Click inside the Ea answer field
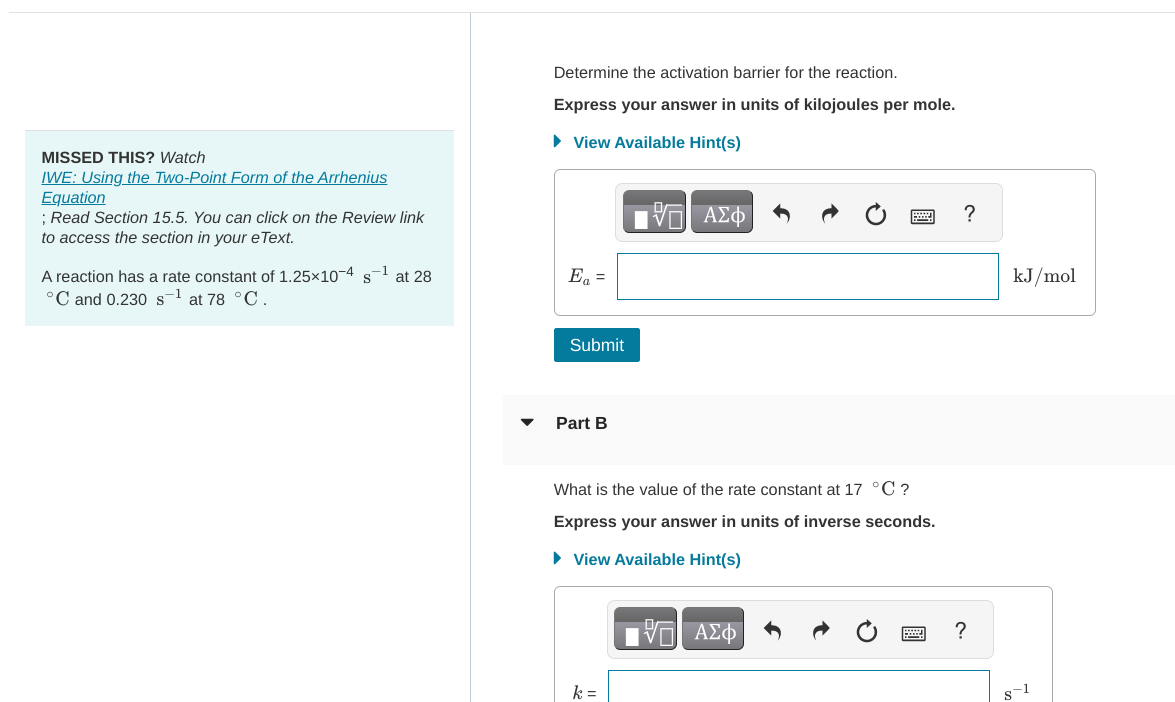The height and width of the screenshot is (702, 1175). tap(807, 276)
